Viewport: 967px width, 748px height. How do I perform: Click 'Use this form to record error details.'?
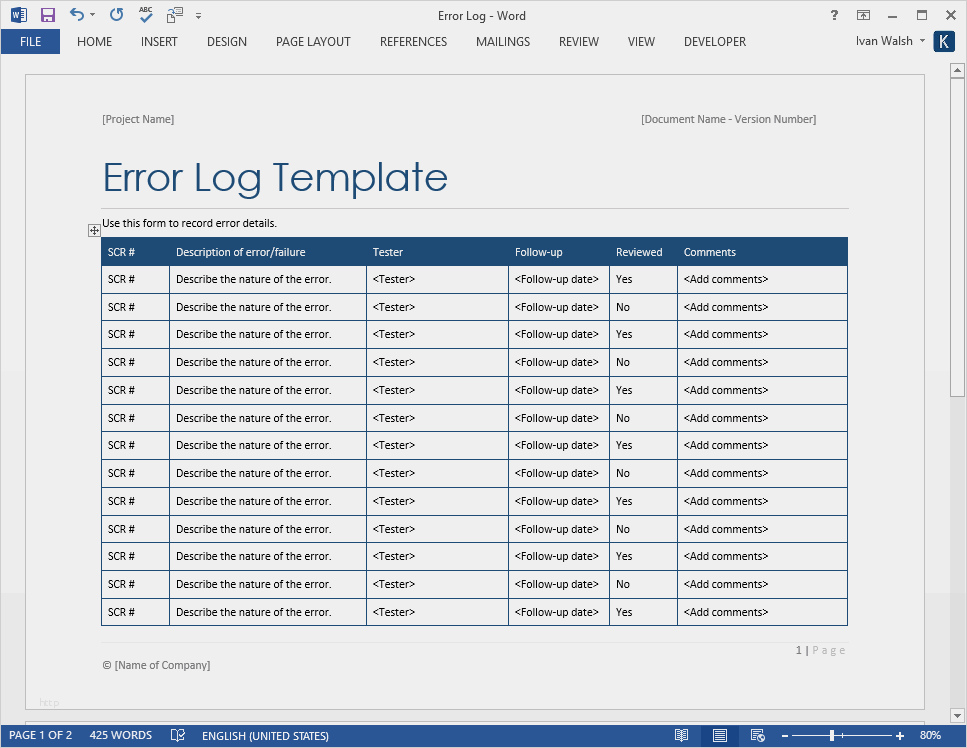(x=189, y=223)
